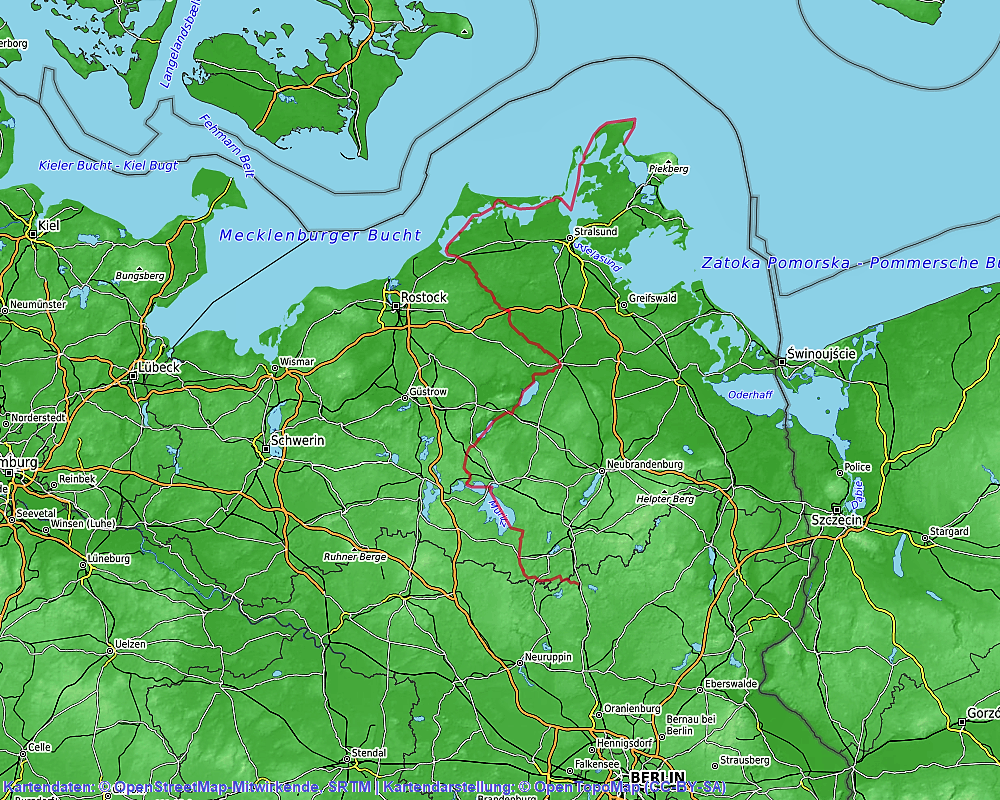Select the Schwerin city marker
1000x800 pixels.
266,448
